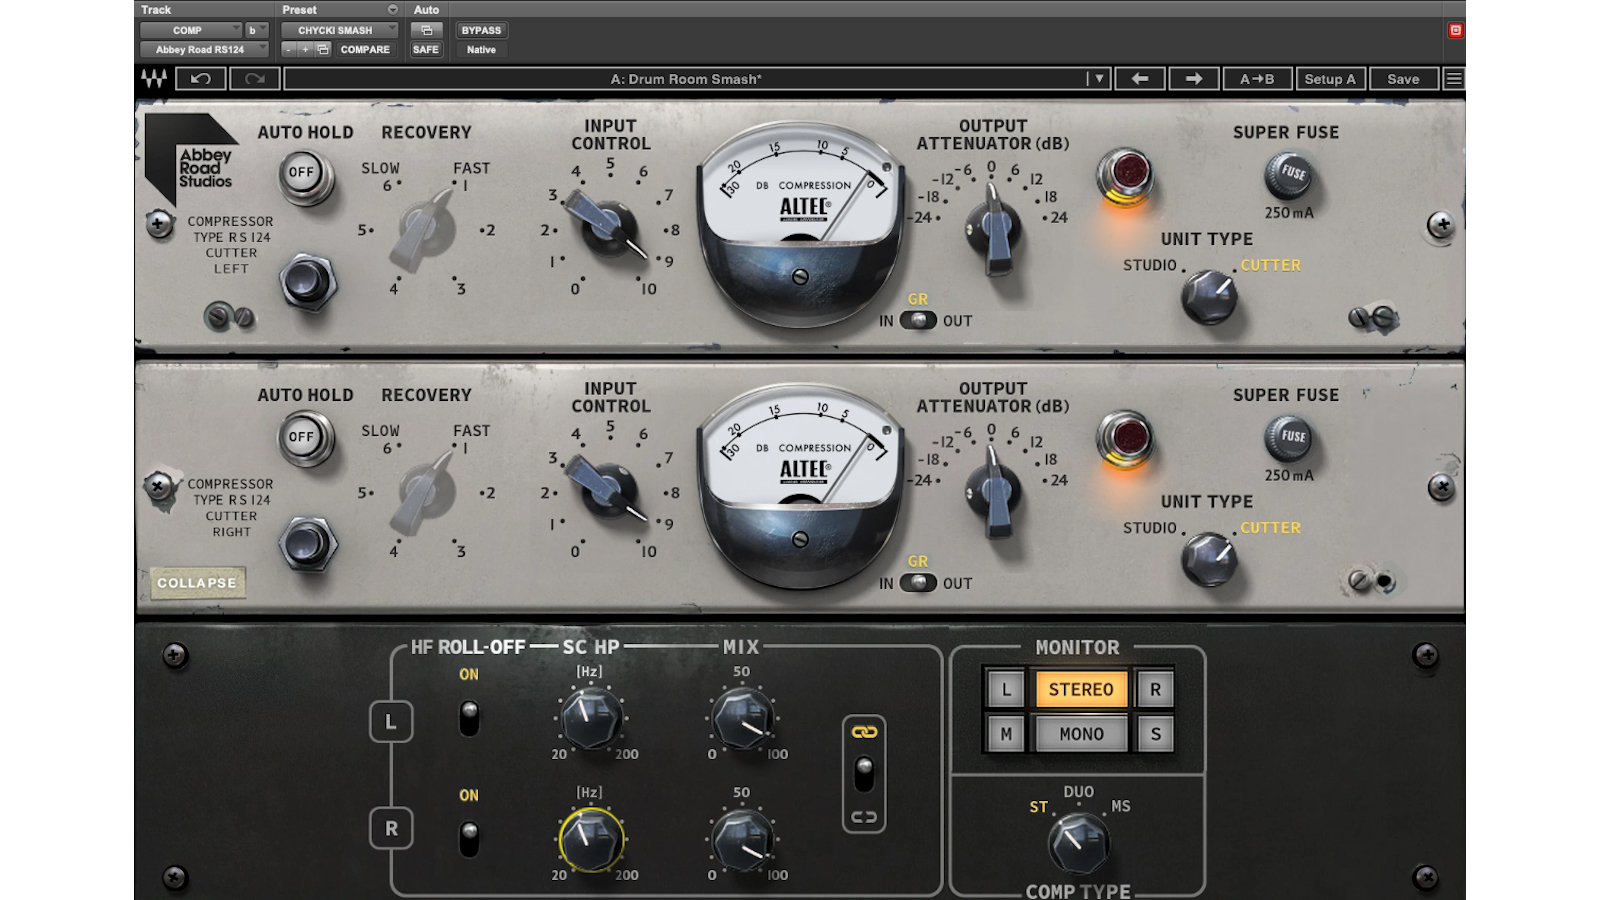Redo the last change
This screenshot has height=900, width=1600.
pyautogui.click(x=255, y=79)
